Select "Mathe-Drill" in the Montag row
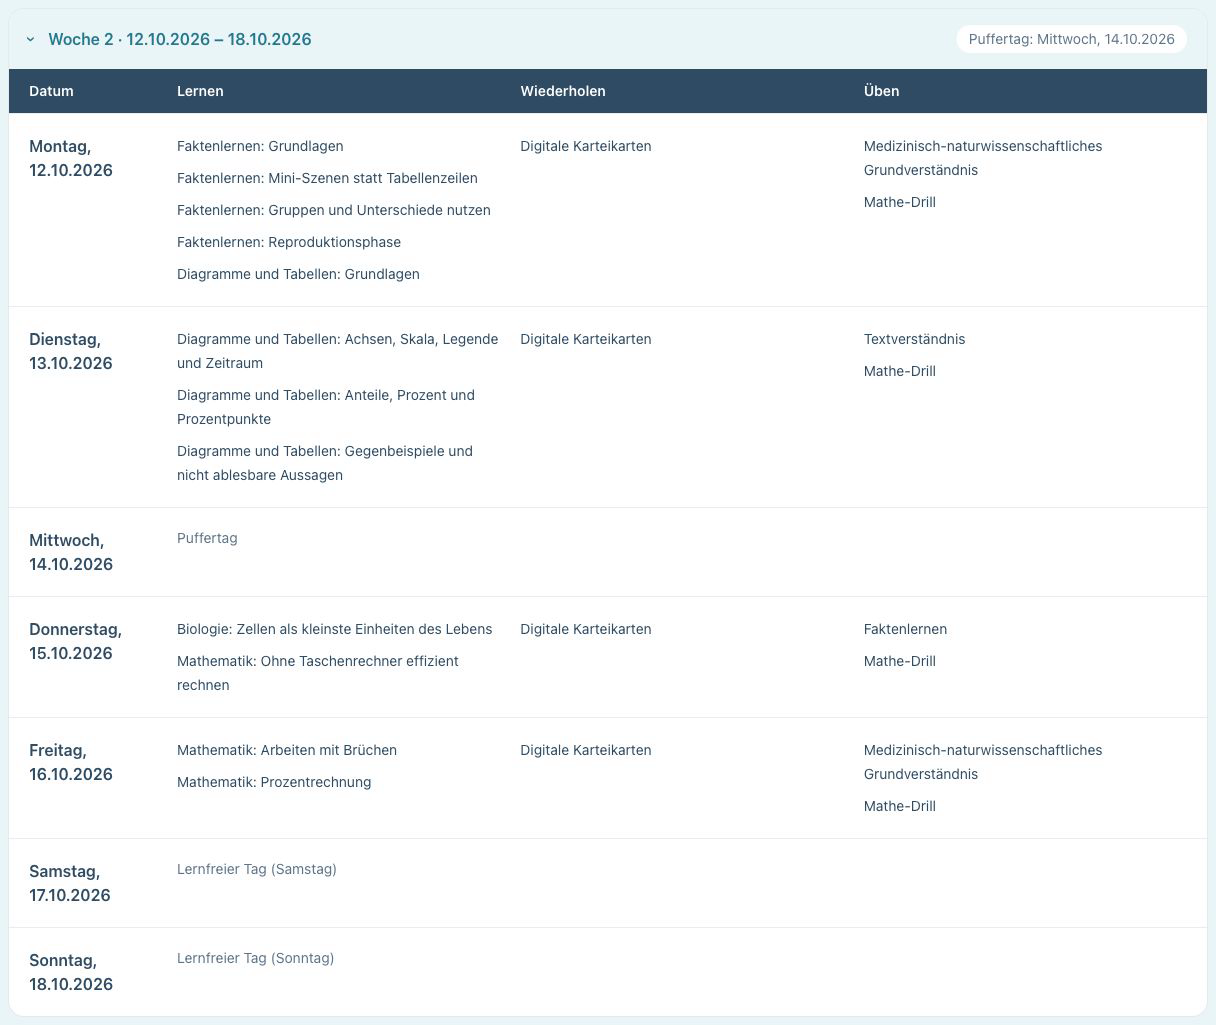 point(900,202)
